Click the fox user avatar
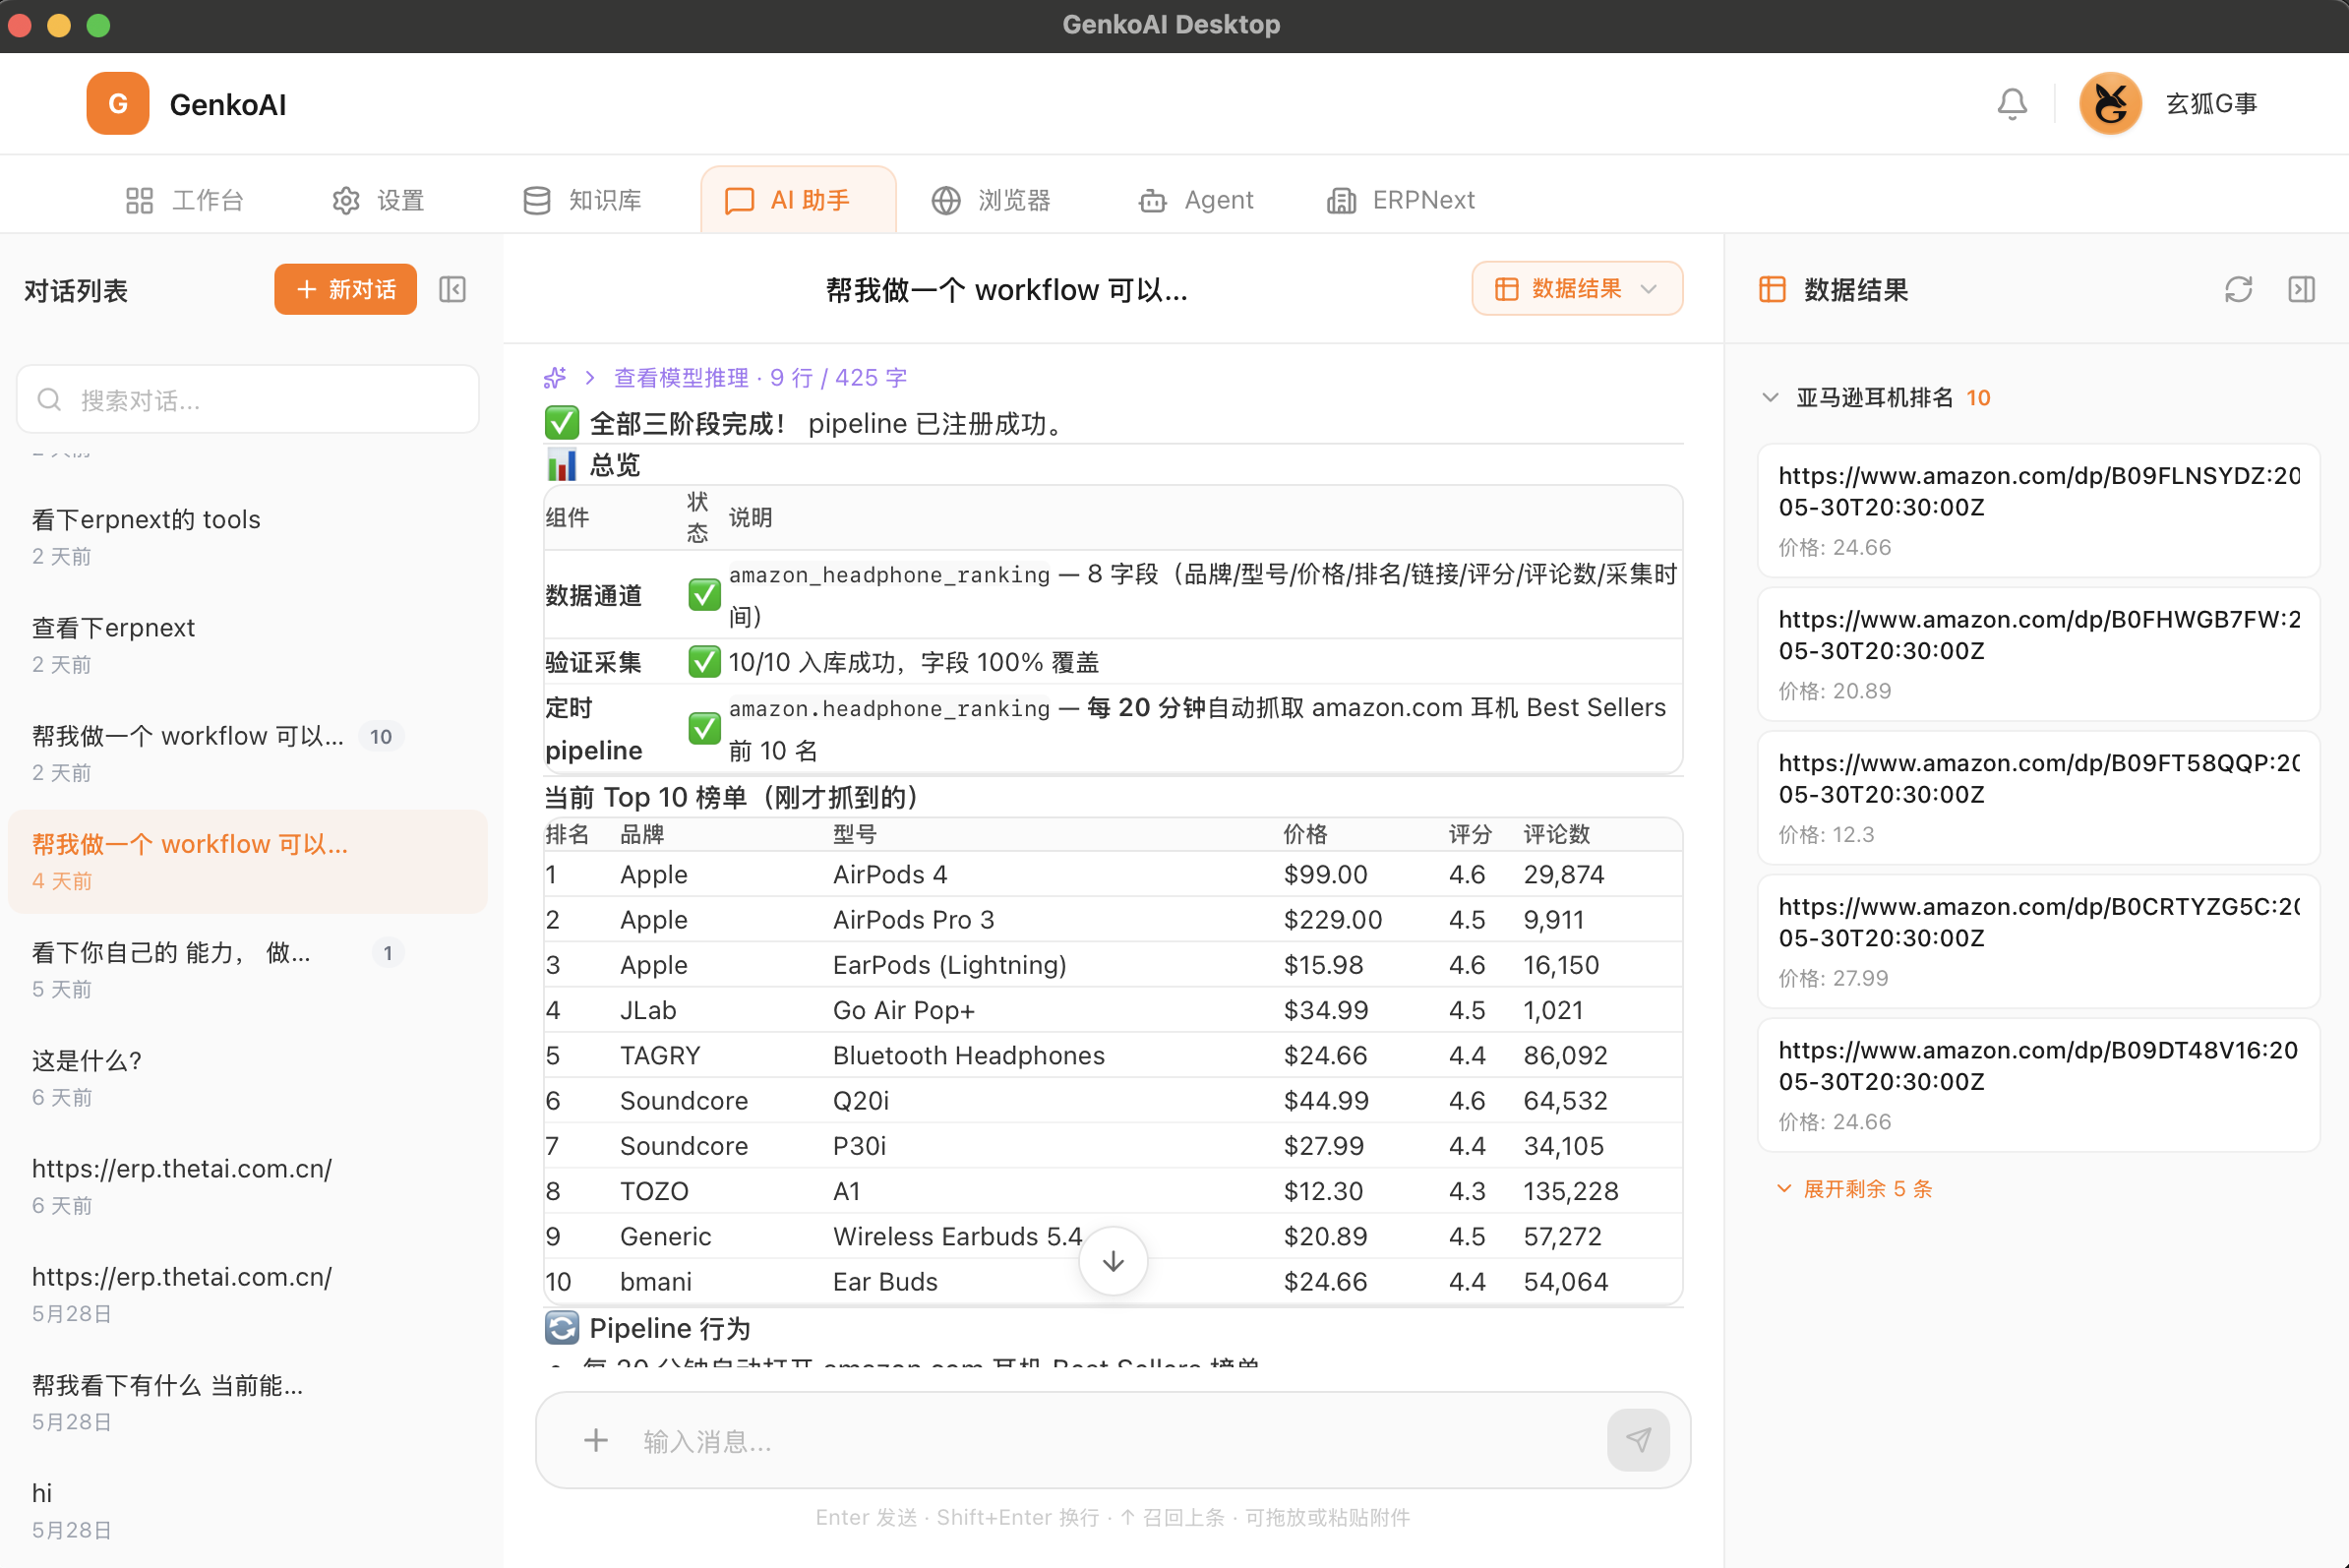The height and width of the screenshot is (1568, 2349). tap(2109, 104)
